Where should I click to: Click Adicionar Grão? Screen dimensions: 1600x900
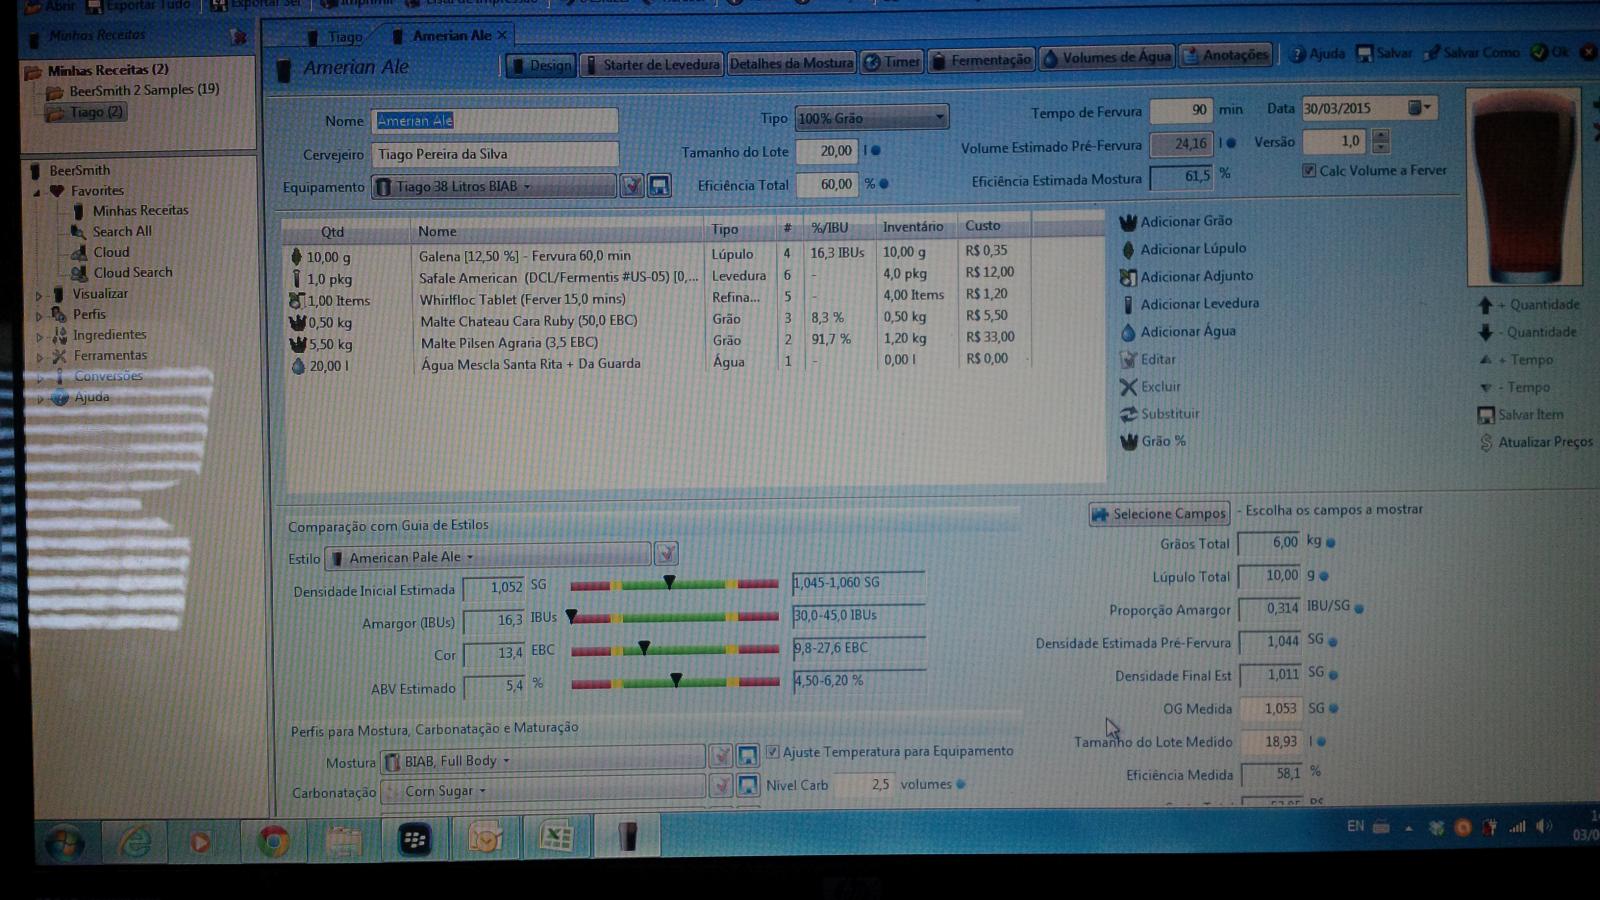(1176, 221)
